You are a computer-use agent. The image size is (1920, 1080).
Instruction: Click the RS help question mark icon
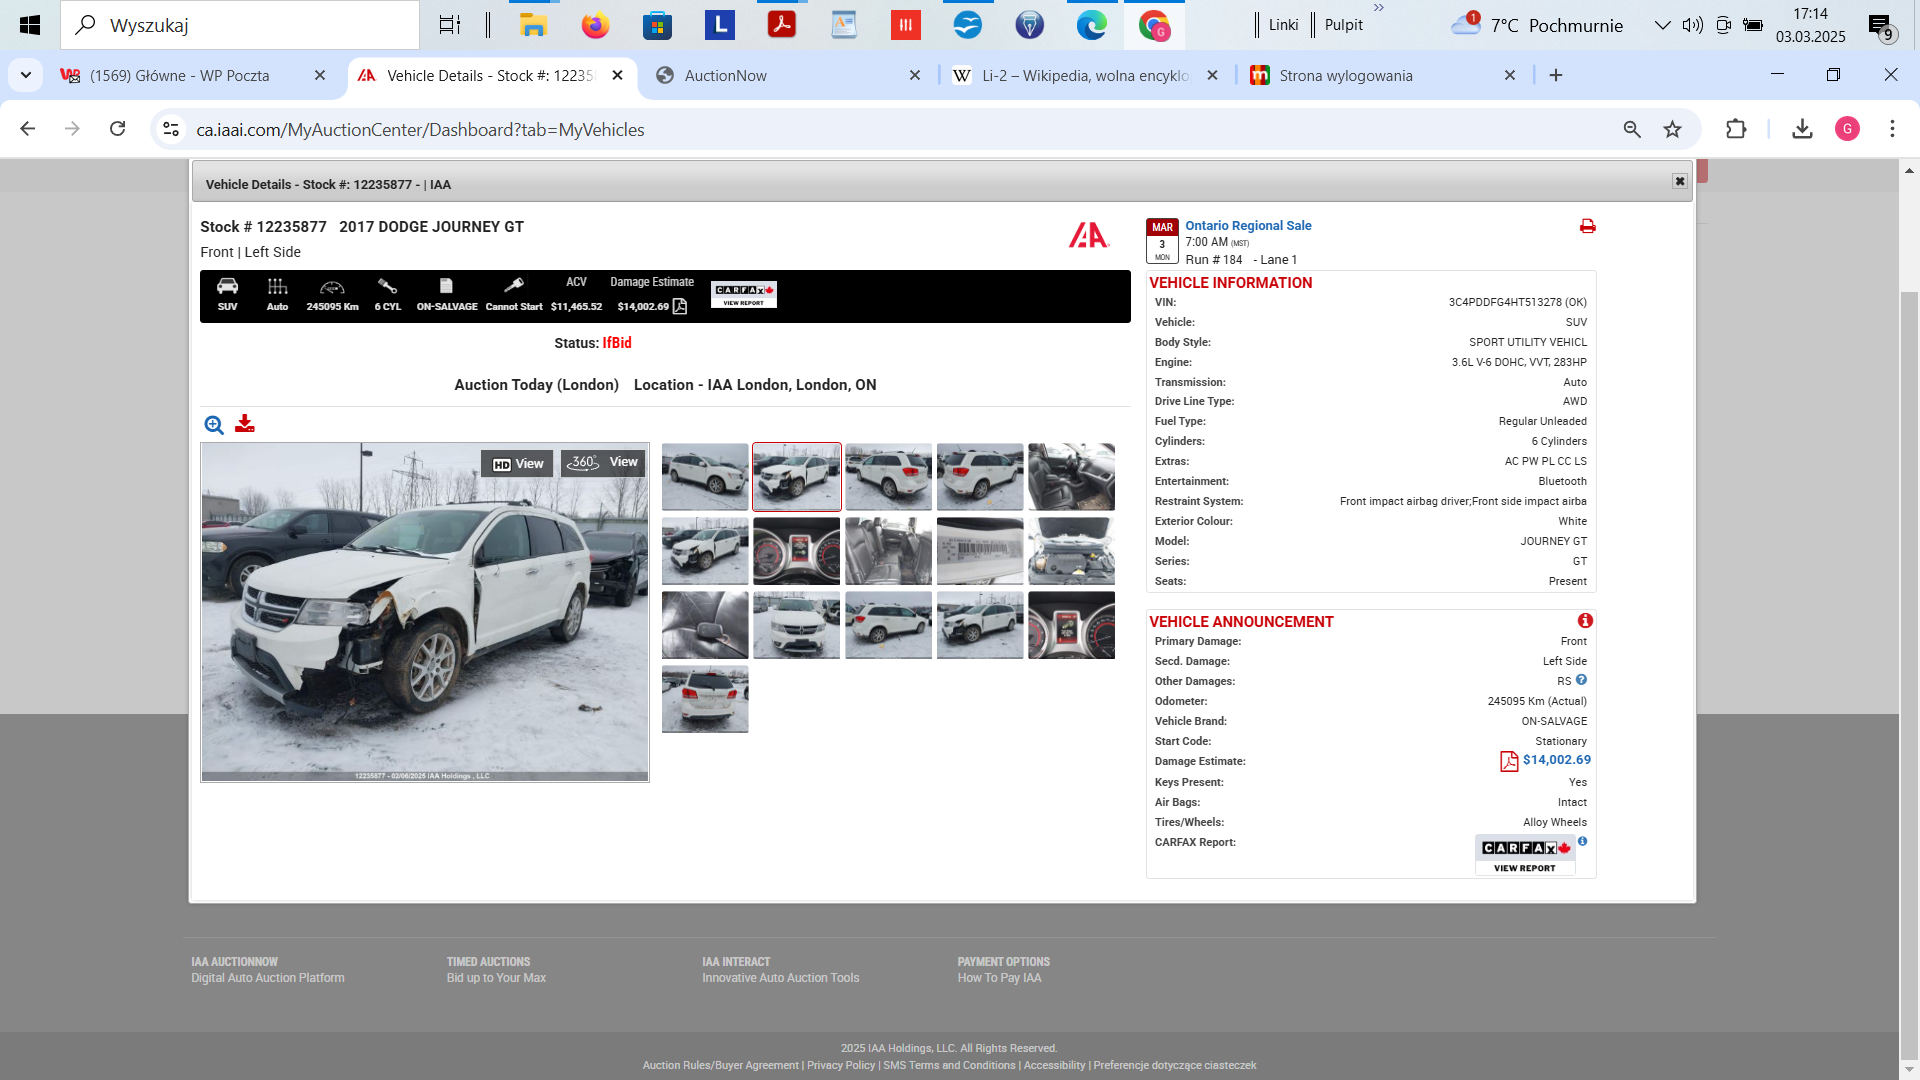pyautogui.click(x=1581, y=680)
